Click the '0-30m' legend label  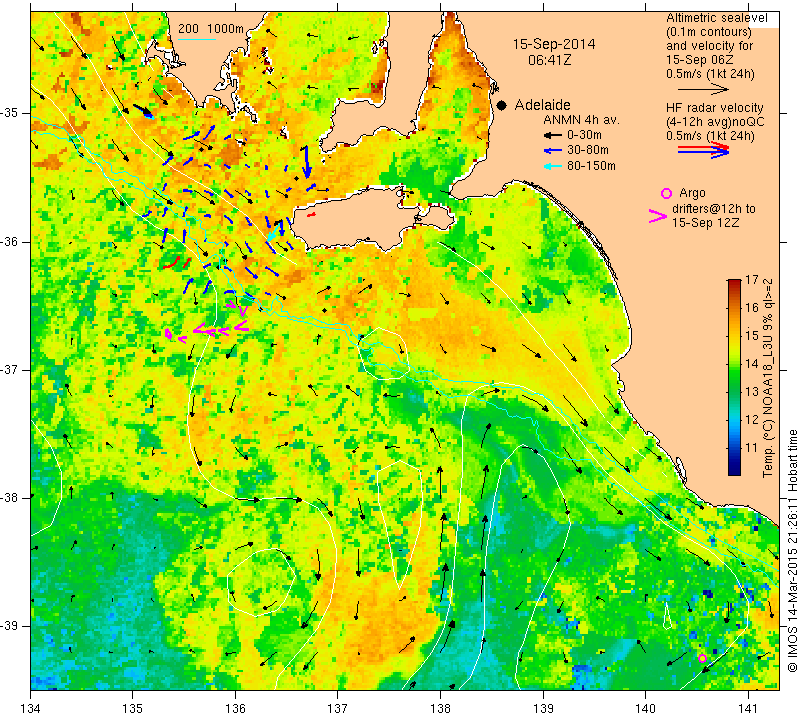(584, 135)
